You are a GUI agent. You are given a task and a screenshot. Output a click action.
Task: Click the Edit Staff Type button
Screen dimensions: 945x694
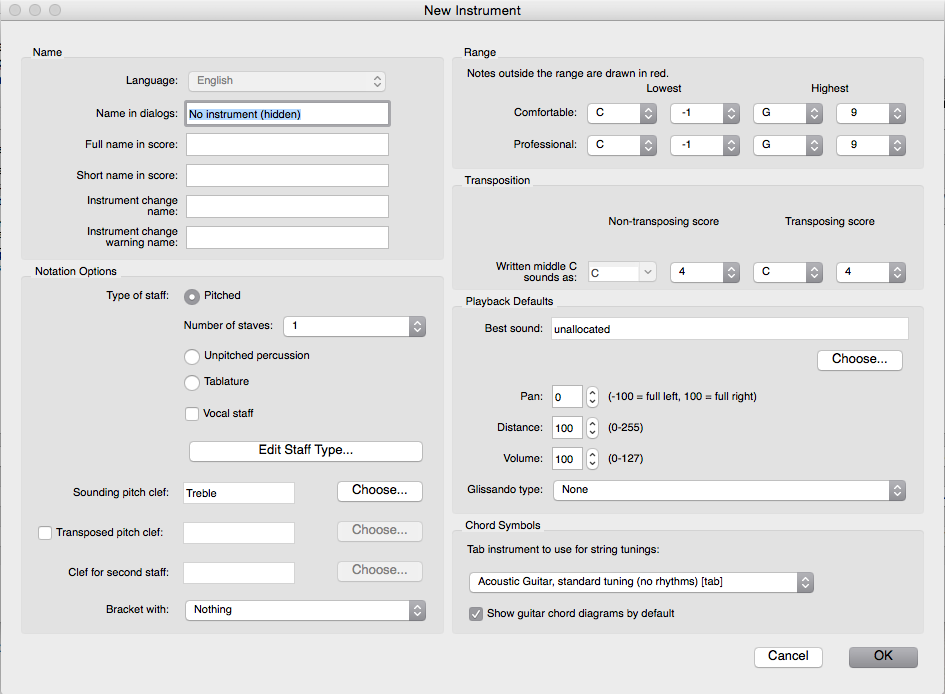[x=305, y=451]
